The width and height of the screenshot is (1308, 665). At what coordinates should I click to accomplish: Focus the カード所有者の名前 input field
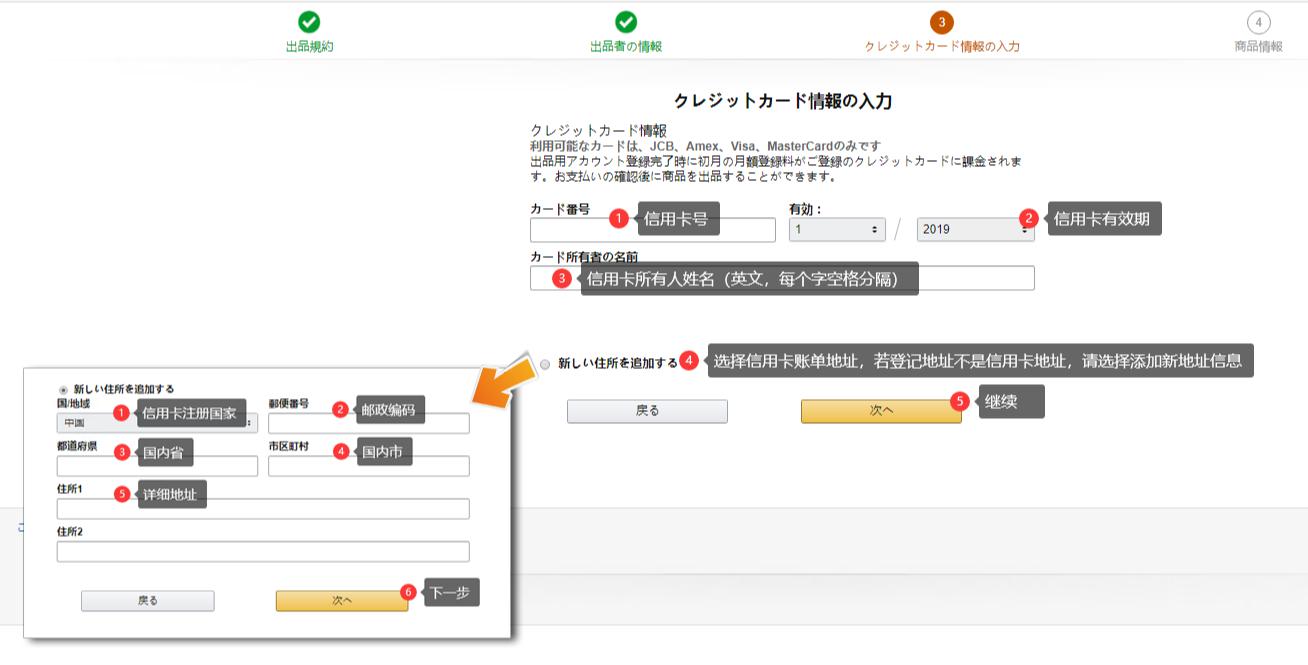(x=782, y=278)
